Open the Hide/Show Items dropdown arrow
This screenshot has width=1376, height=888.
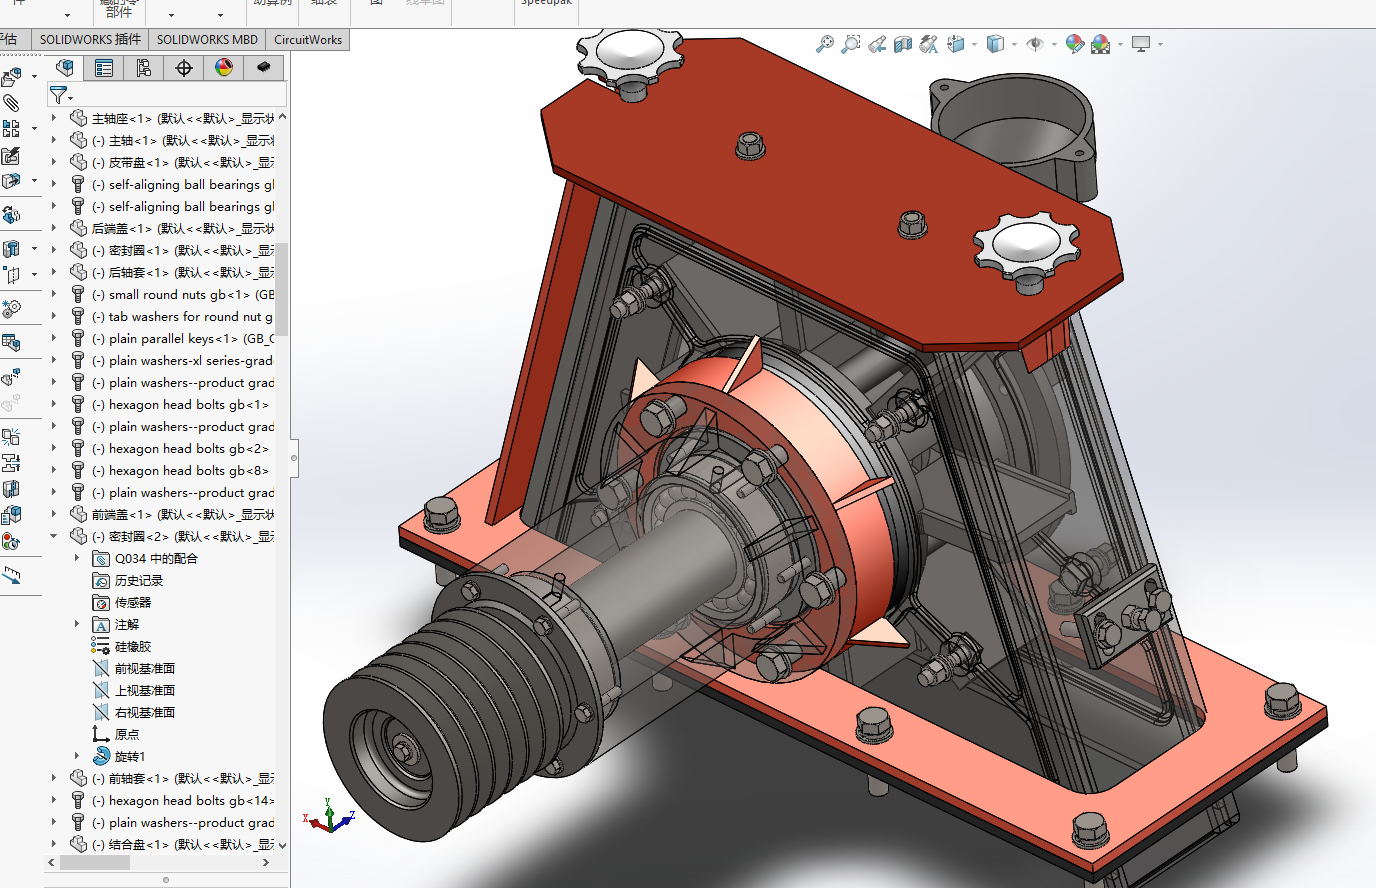(1054, 44)
